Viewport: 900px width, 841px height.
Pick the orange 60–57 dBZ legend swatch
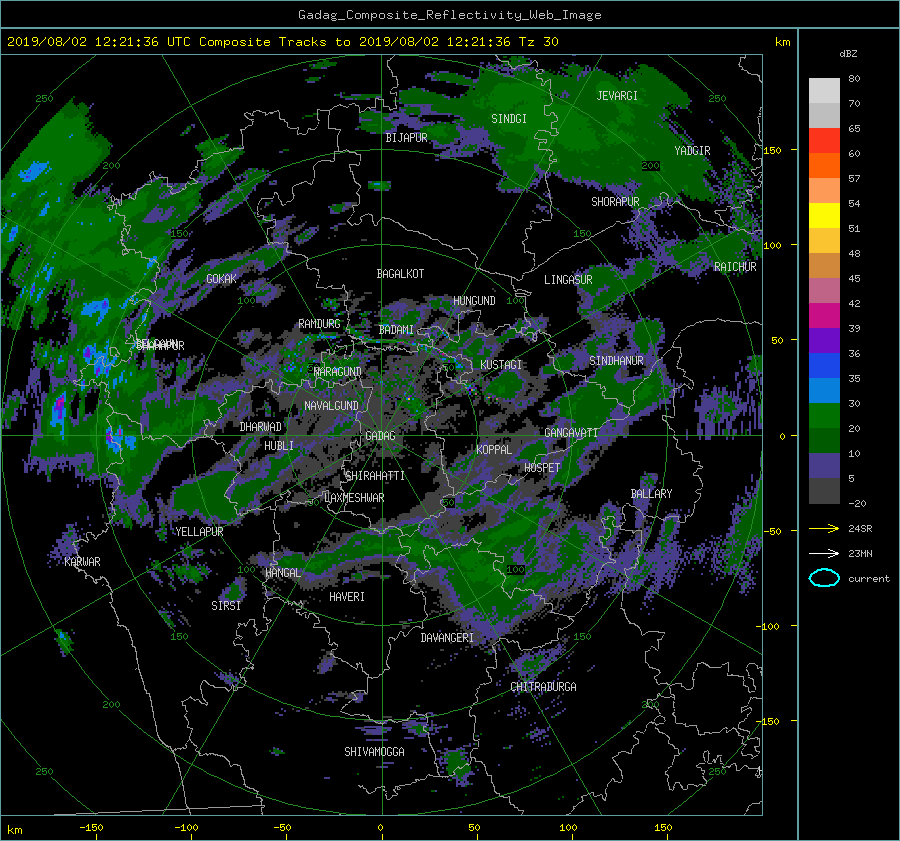click(x=824, y=166)
